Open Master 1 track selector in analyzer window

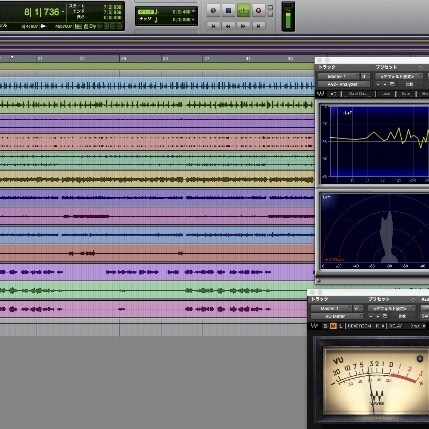coord(338,76)
